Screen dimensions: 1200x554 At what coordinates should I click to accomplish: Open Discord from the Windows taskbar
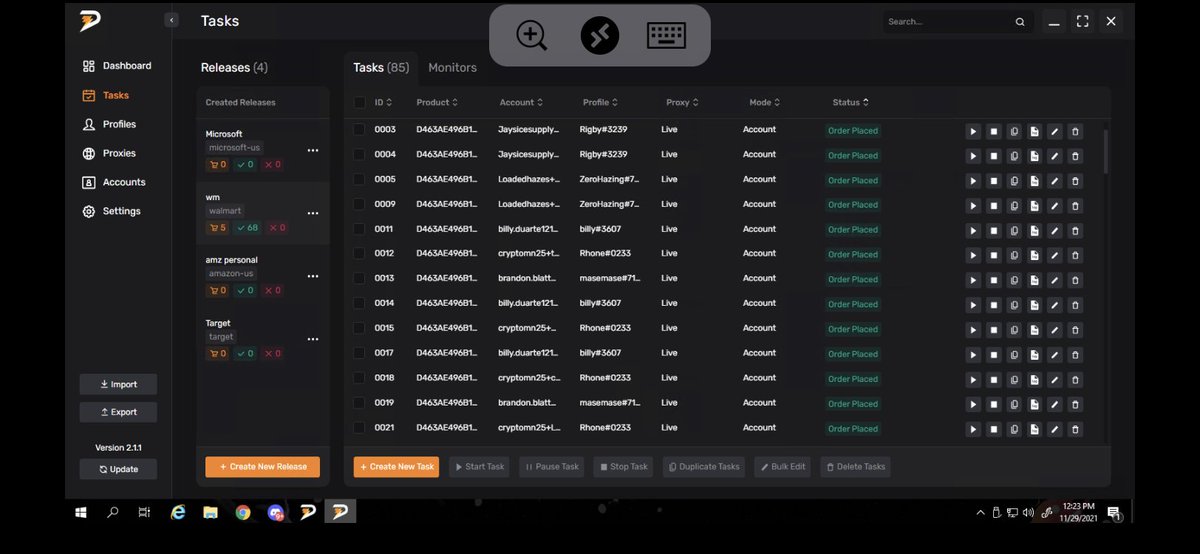276,512
